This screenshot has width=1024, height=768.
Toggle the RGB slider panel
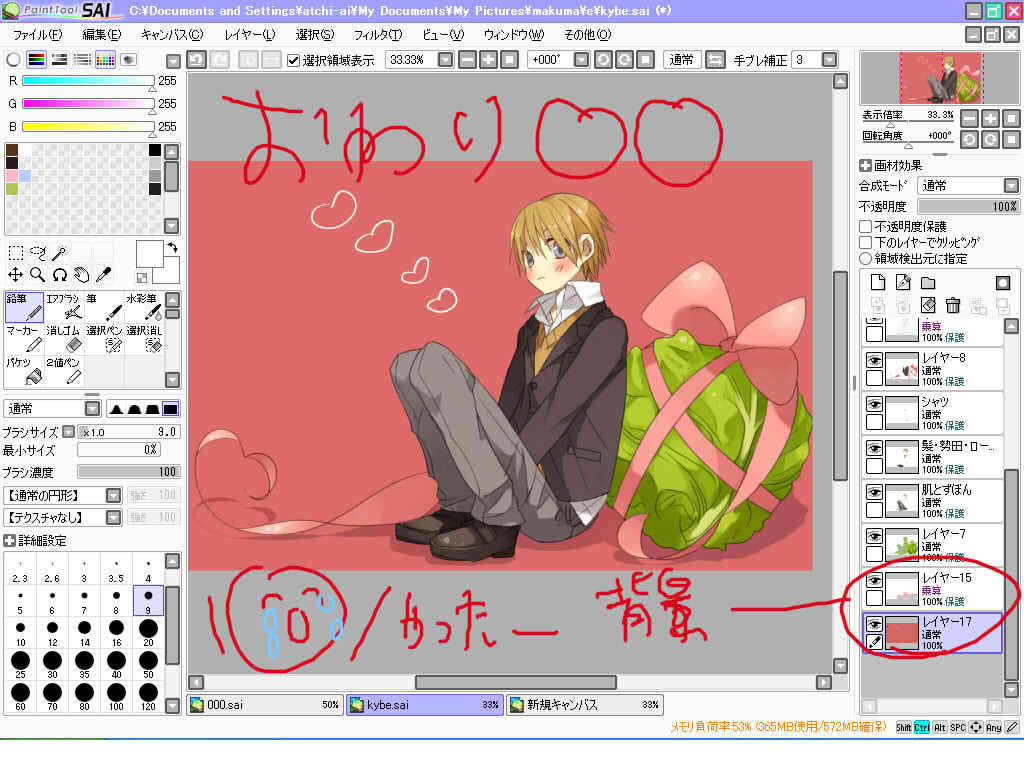37,60
